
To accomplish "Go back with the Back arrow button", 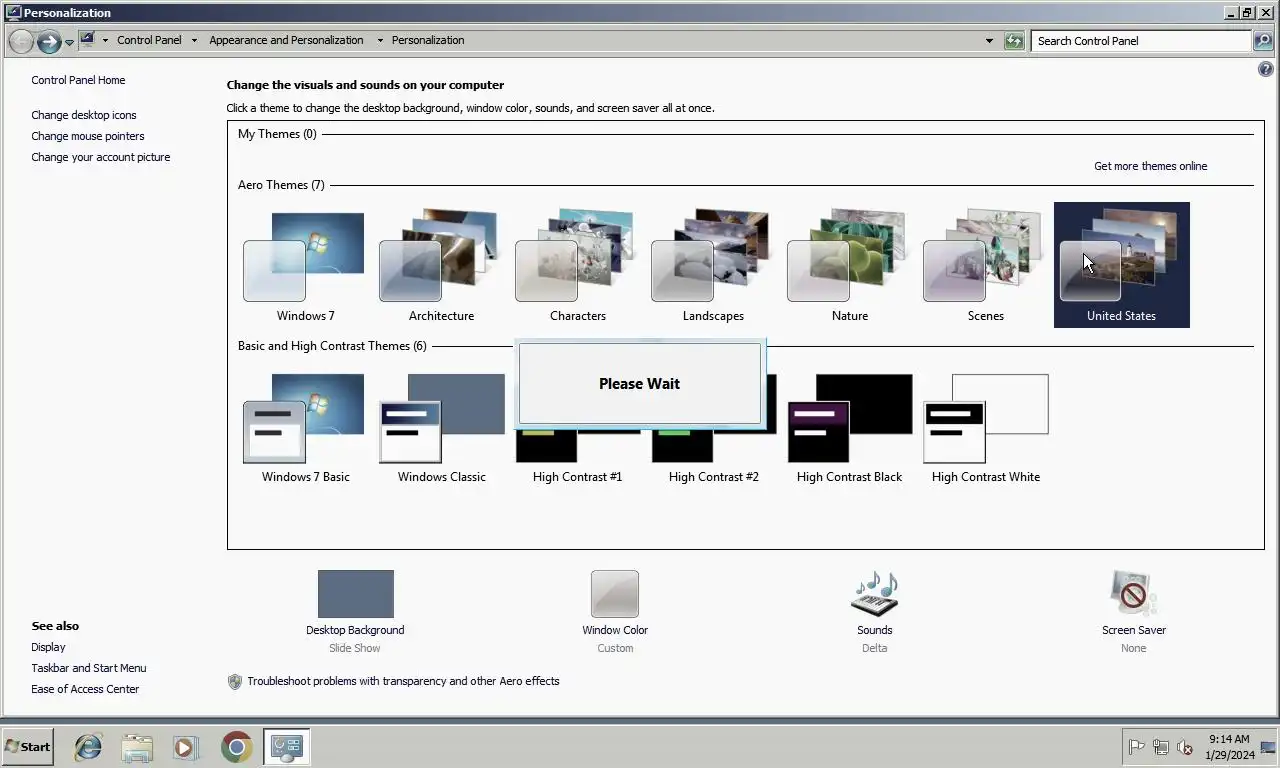I will tap(20, 41).
